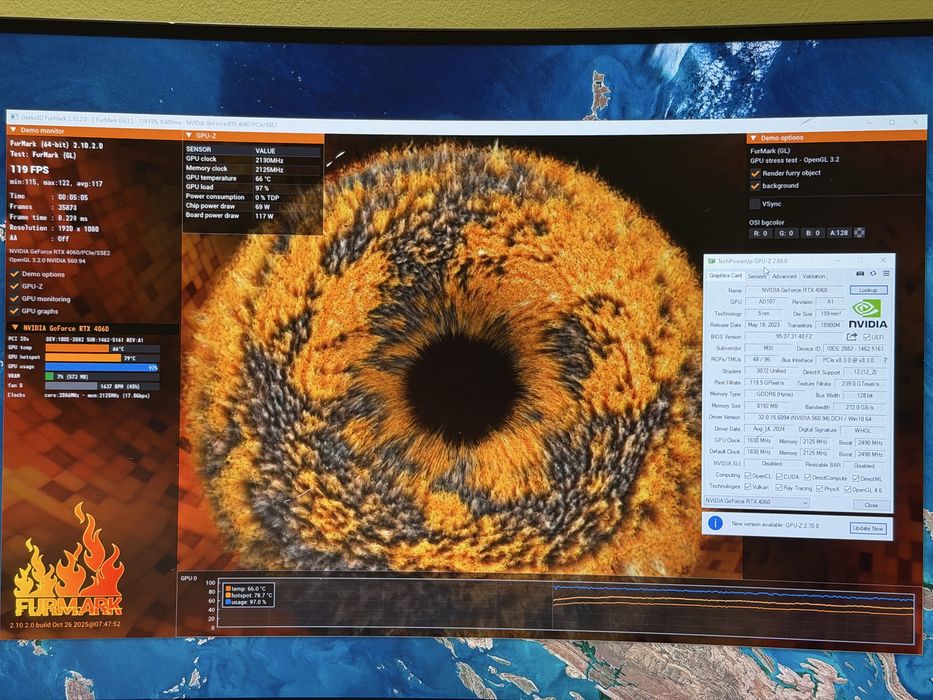
Task: Toggle the PhysX checkbox in GPU-Z
Action: click(819, 489)
